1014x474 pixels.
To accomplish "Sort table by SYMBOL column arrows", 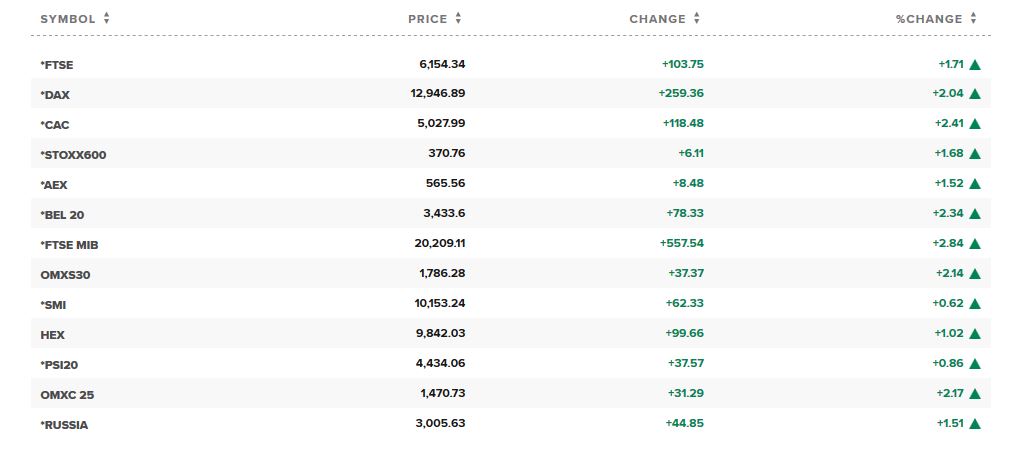I will [x=106, y=19].
